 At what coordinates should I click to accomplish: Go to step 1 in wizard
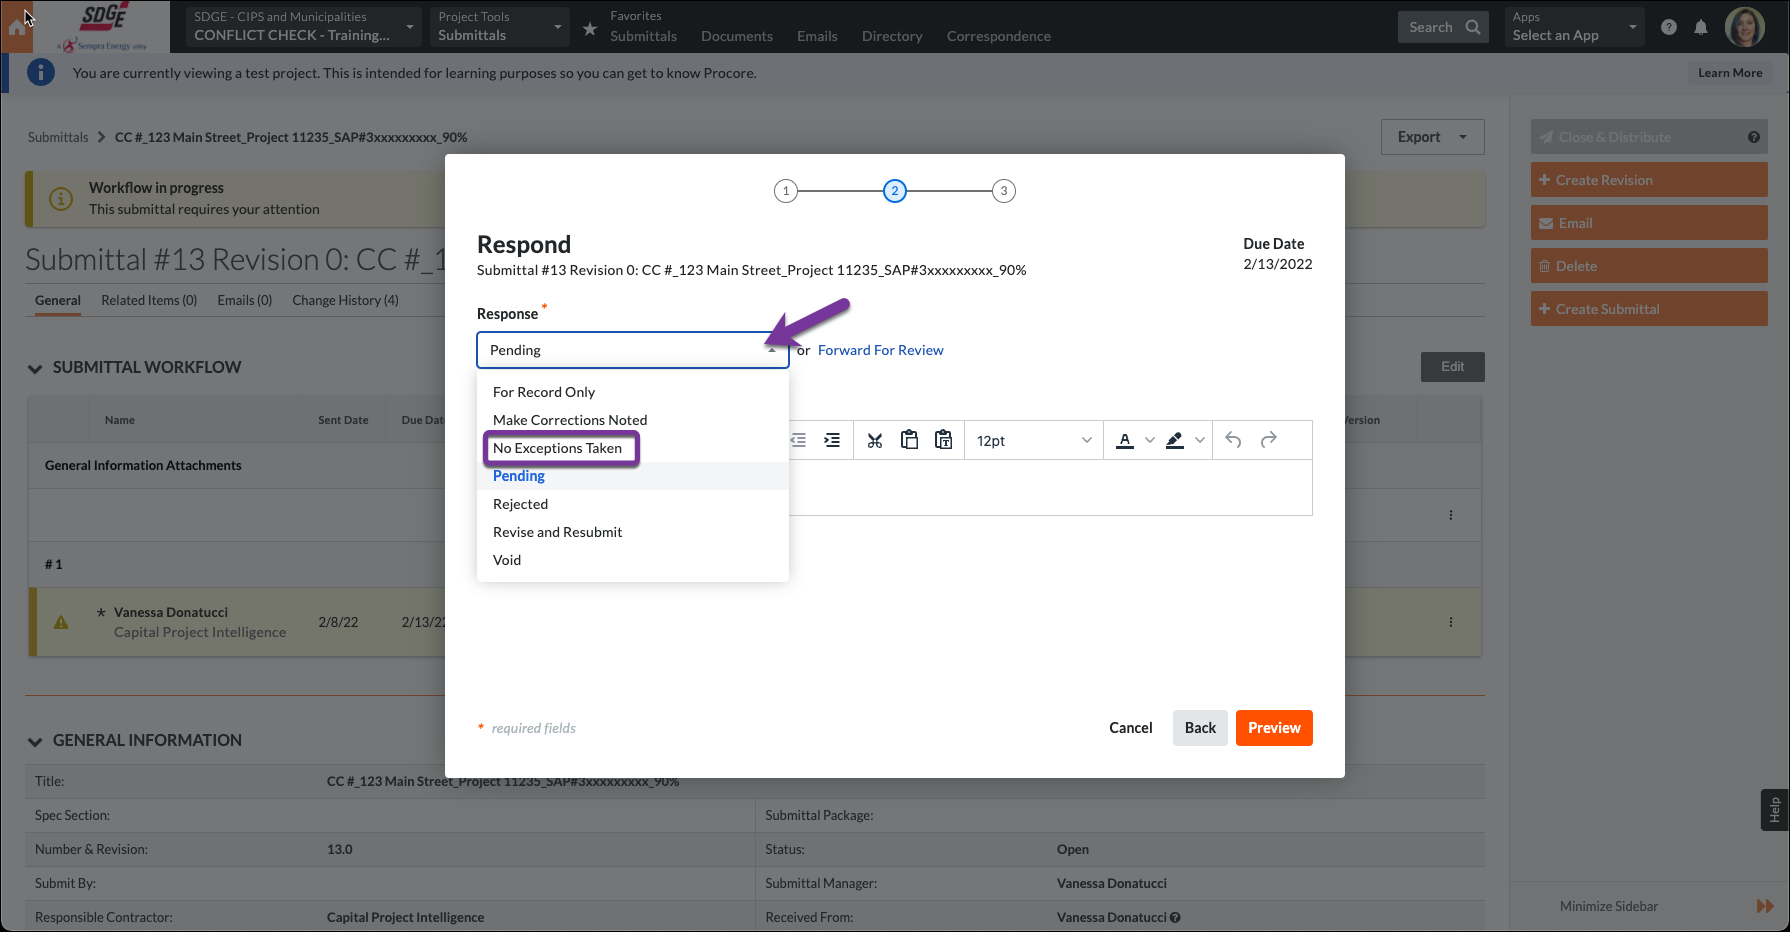786,191
